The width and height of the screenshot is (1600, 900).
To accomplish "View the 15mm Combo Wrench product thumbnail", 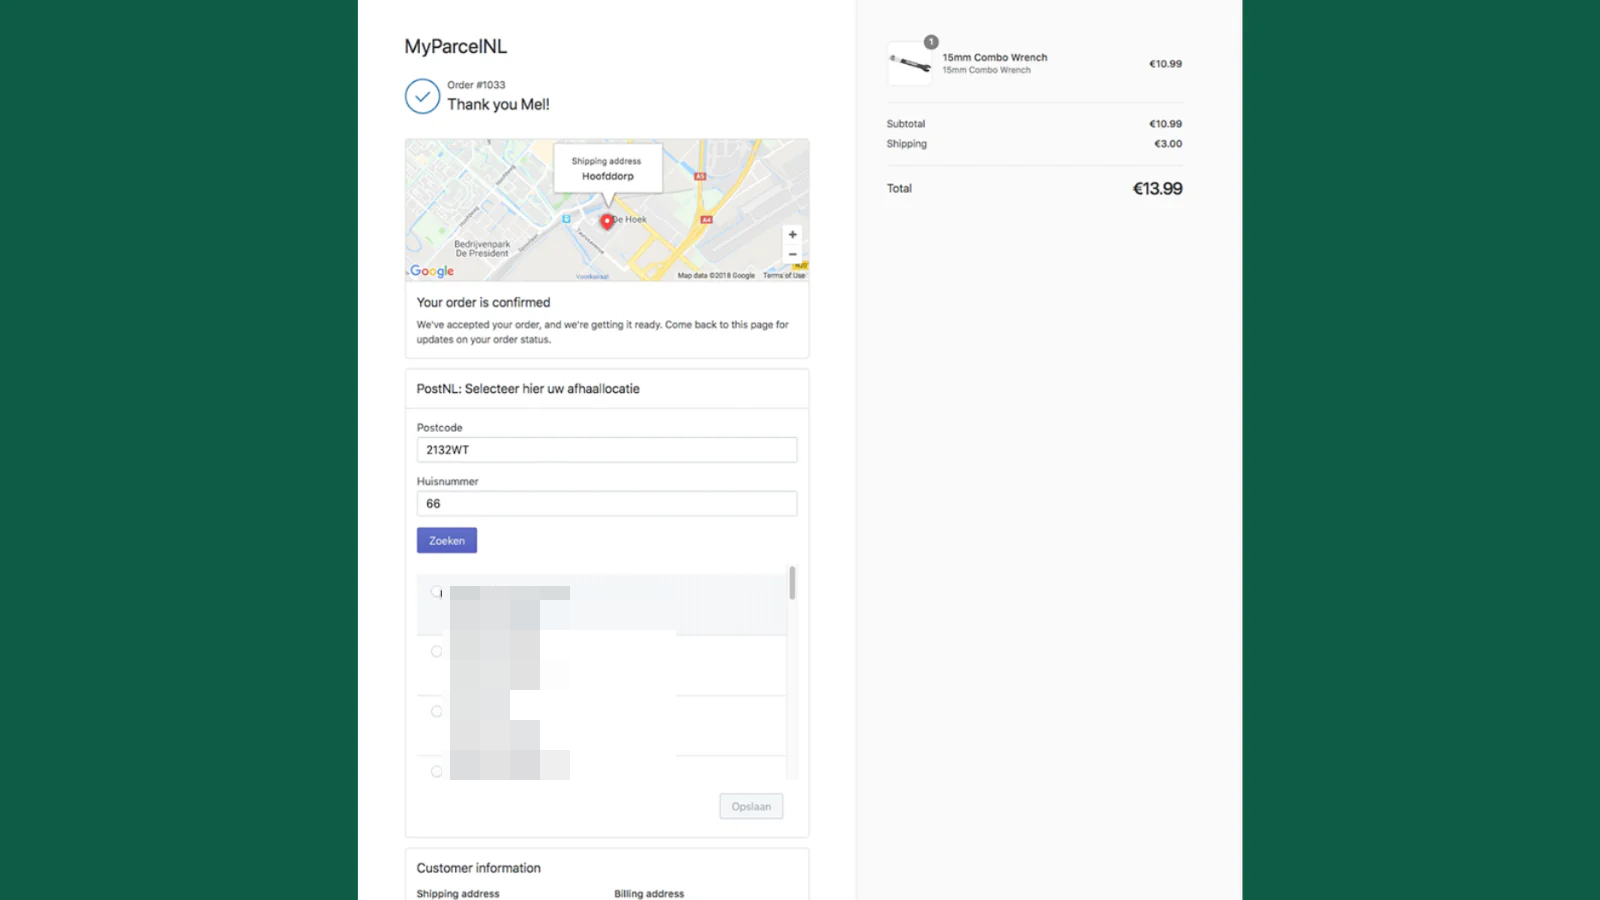I will pos(909,63).
